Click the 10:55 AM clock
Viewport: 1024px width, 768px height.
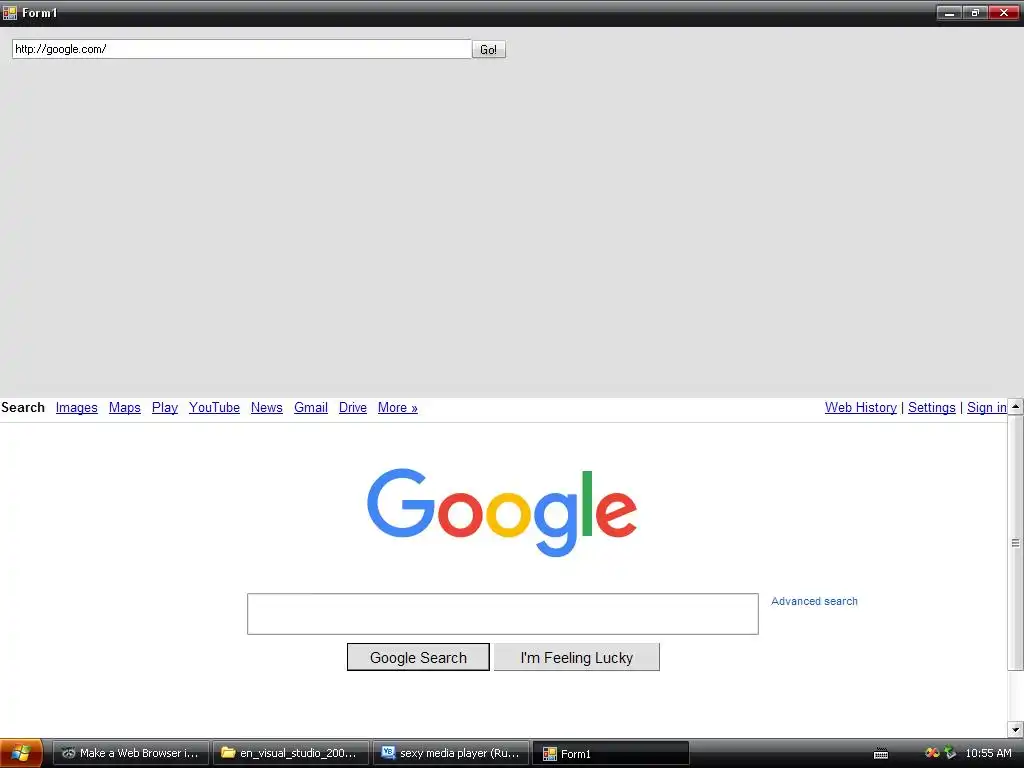coord(988,753)
